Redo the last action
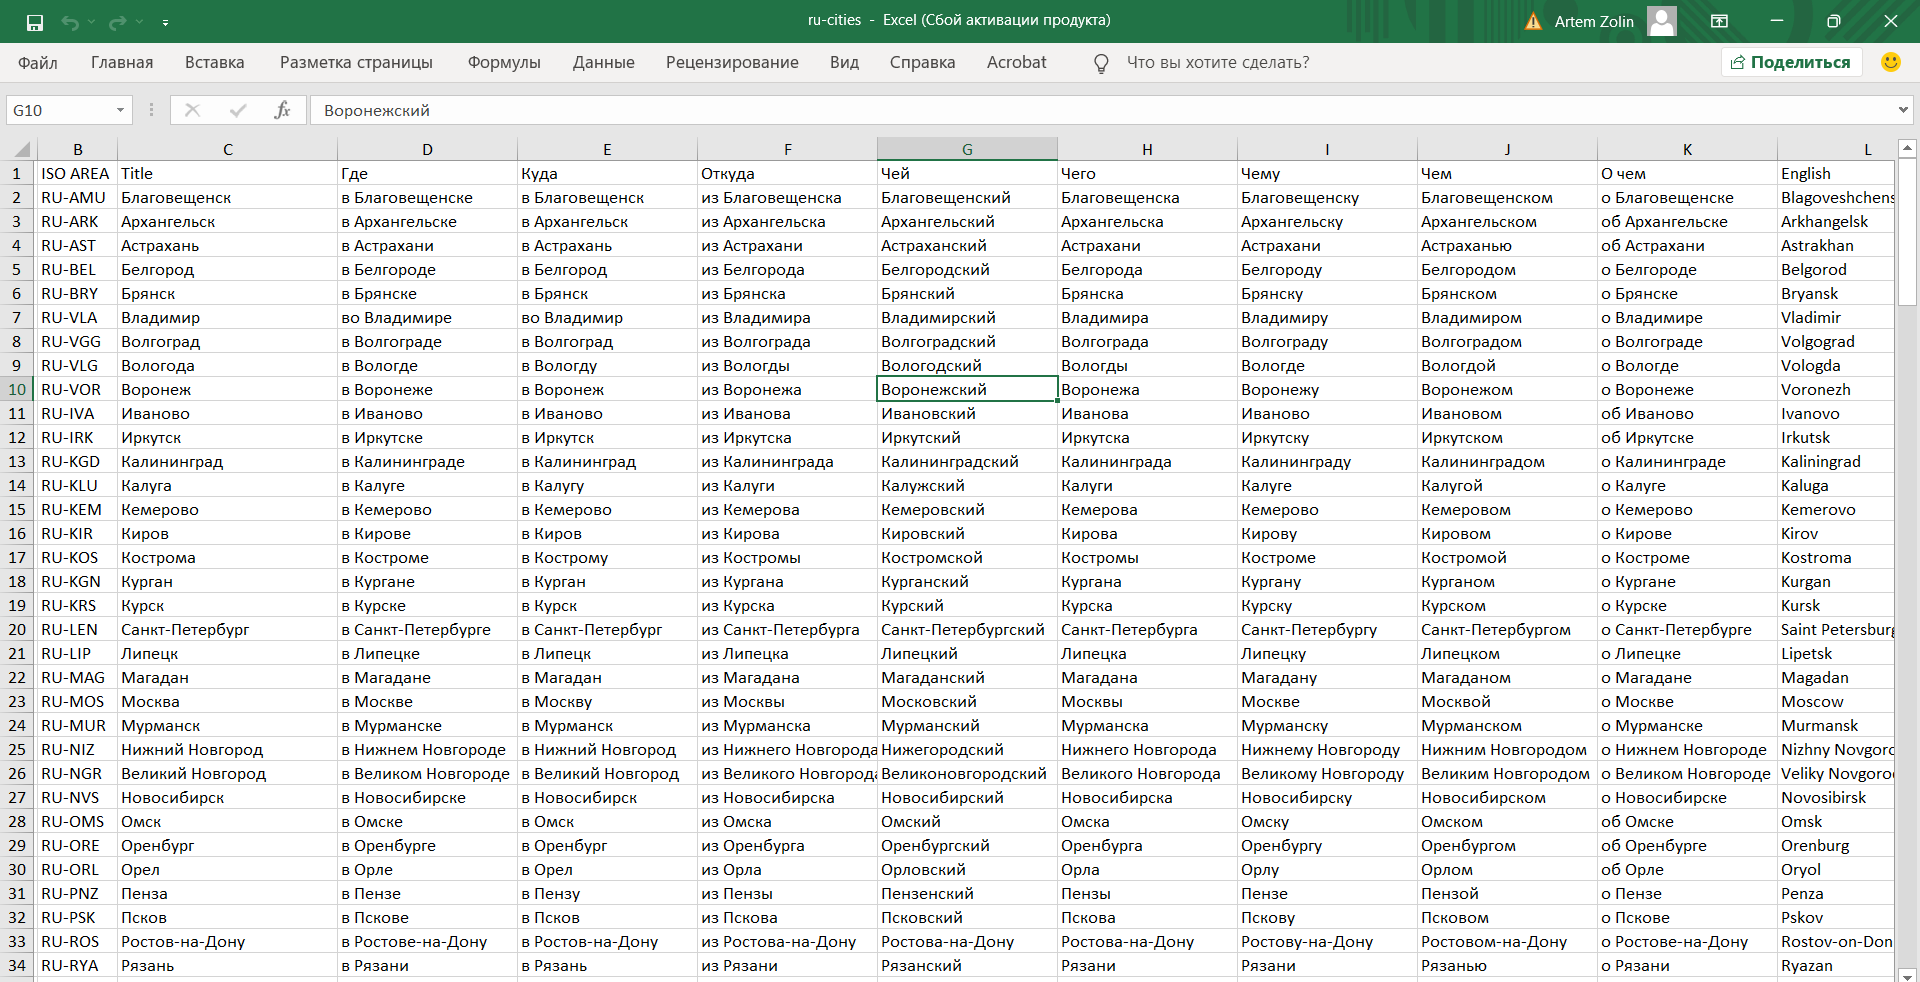Image resolution: width=1920 pixels, height=982 pixels. 118,22
